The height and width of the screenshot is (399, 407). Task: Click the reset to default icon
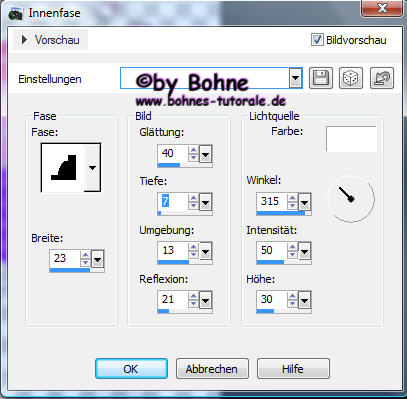(382, 78)
